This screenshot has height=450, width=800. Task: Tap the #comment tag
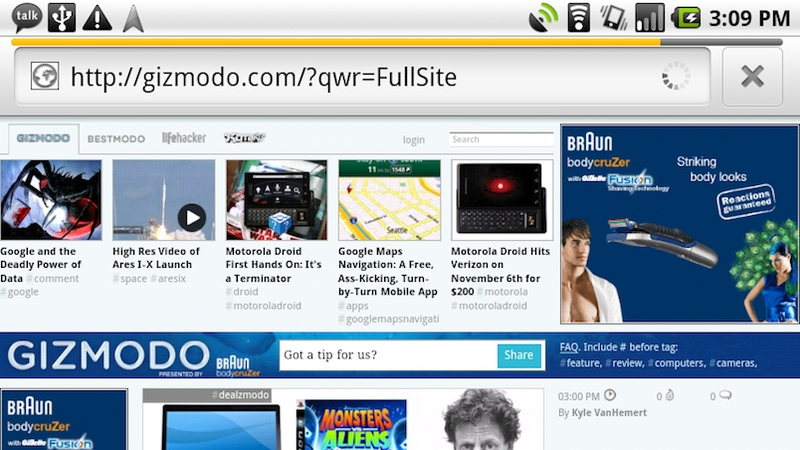(x=53, y=279)
